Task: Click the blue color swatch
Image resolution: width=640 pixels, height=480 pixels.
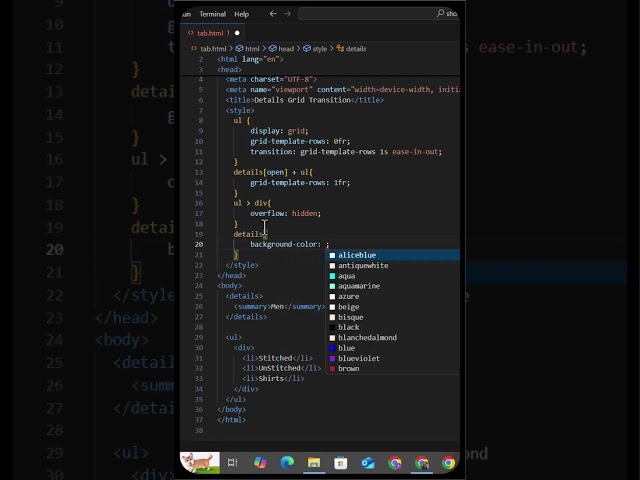Action: click(x=332, y=348)
